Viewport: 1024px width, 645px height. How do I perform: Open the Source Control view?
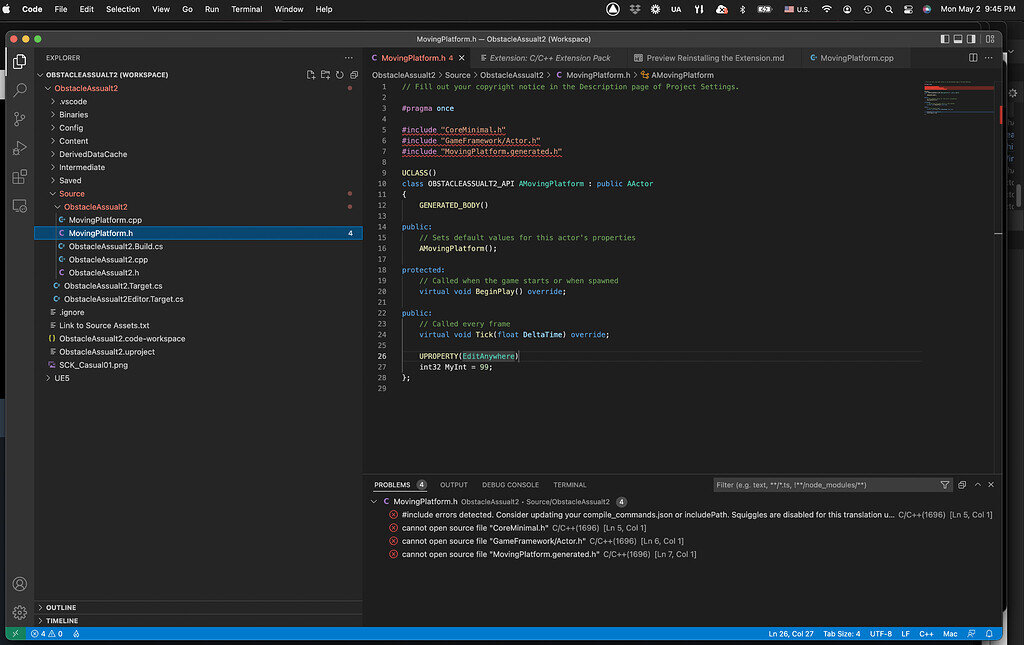[19, 119]
